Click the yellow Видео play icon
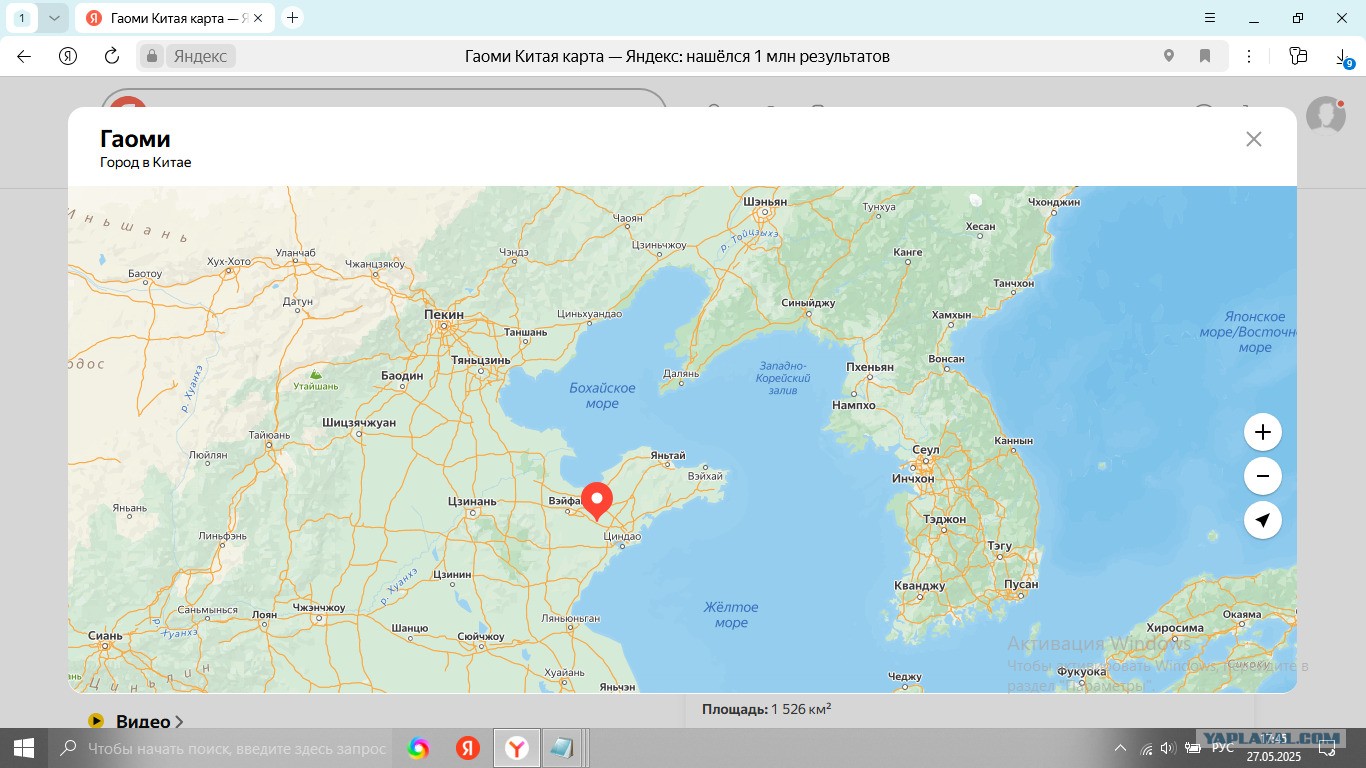Image resolution: width=1366 pixels, height=768 pixels. click(96, 721)
